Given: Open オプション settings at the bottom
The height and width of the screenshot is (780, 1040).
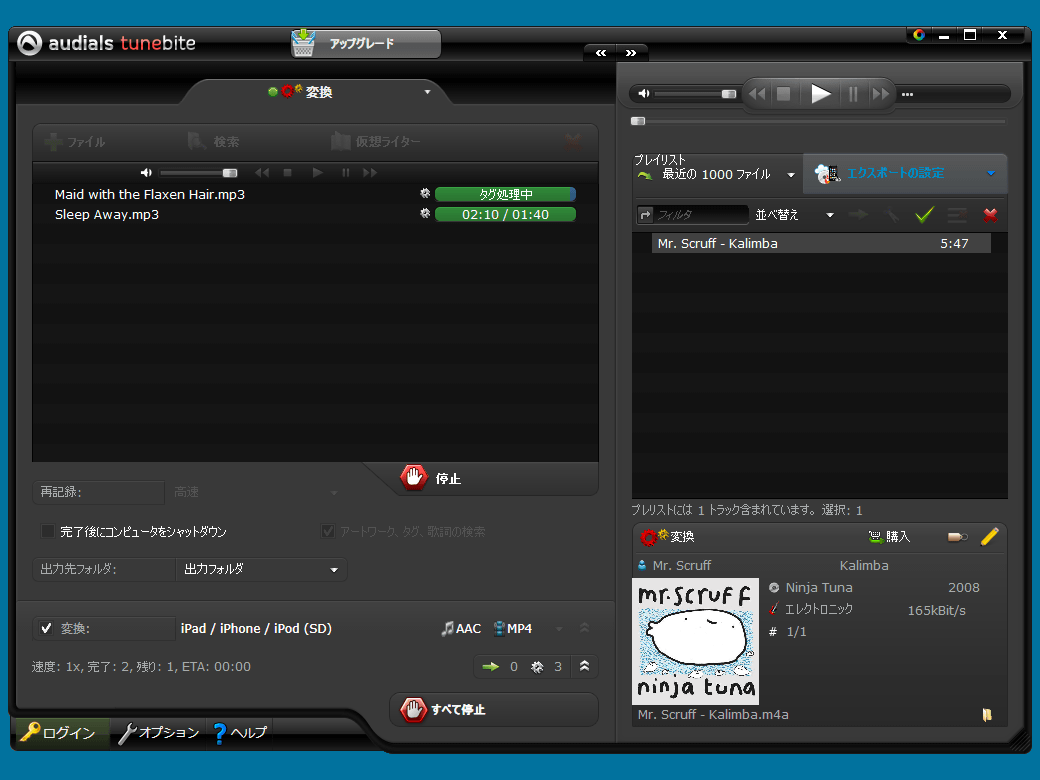Looking at the screenshot, I should tap(159, 733).
